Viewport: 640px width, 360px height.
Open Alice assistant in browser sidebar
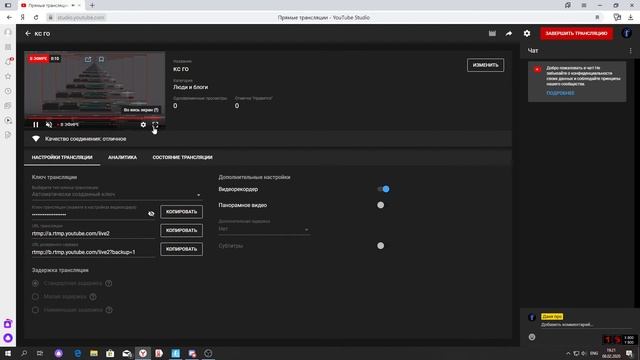tap(8, 338)
